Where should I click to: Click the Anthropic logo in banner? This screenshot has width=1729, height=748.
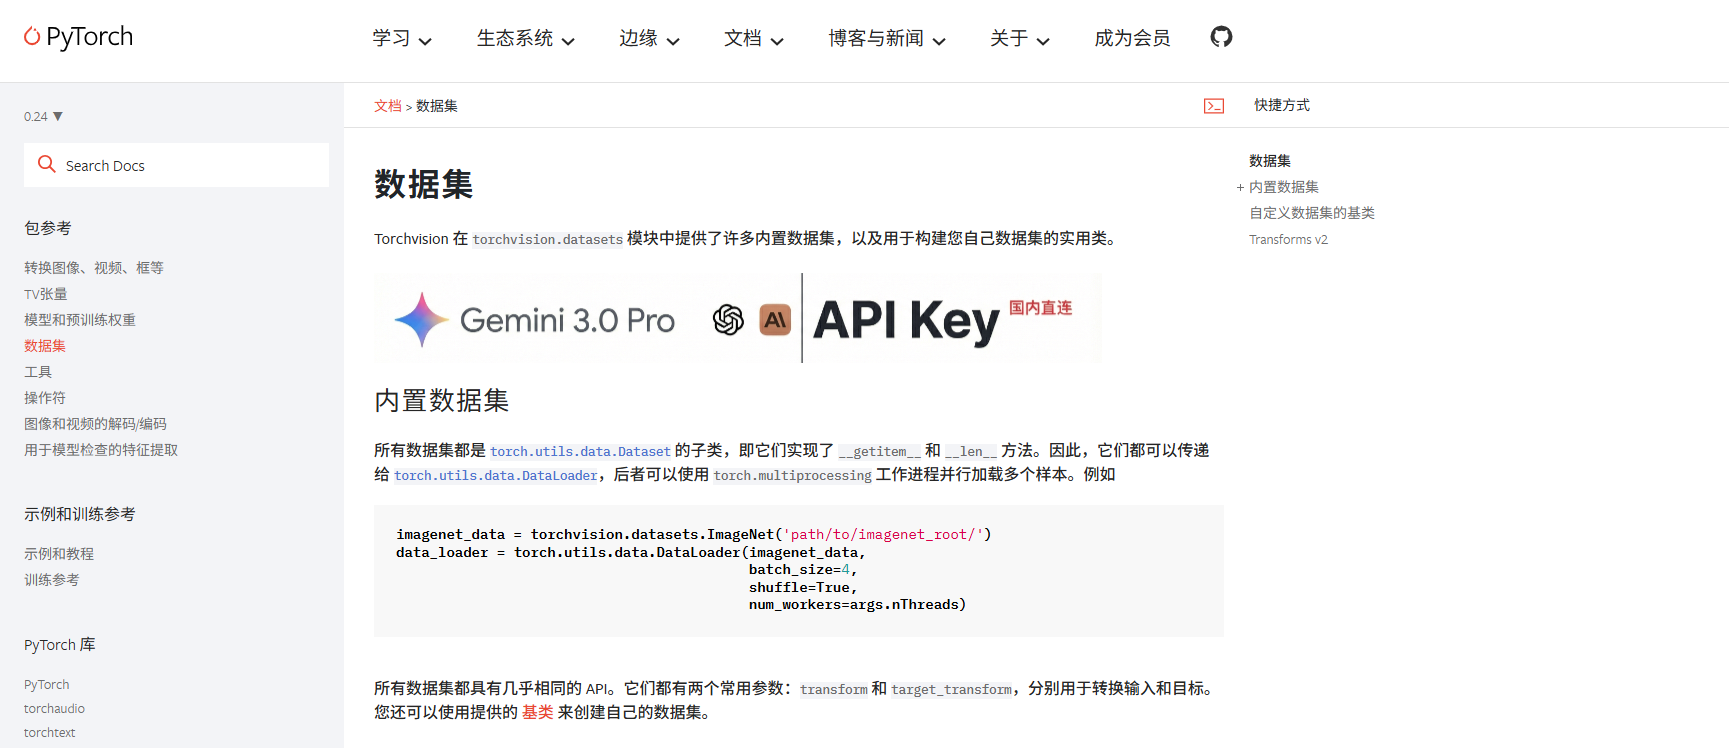click(775, 320)
